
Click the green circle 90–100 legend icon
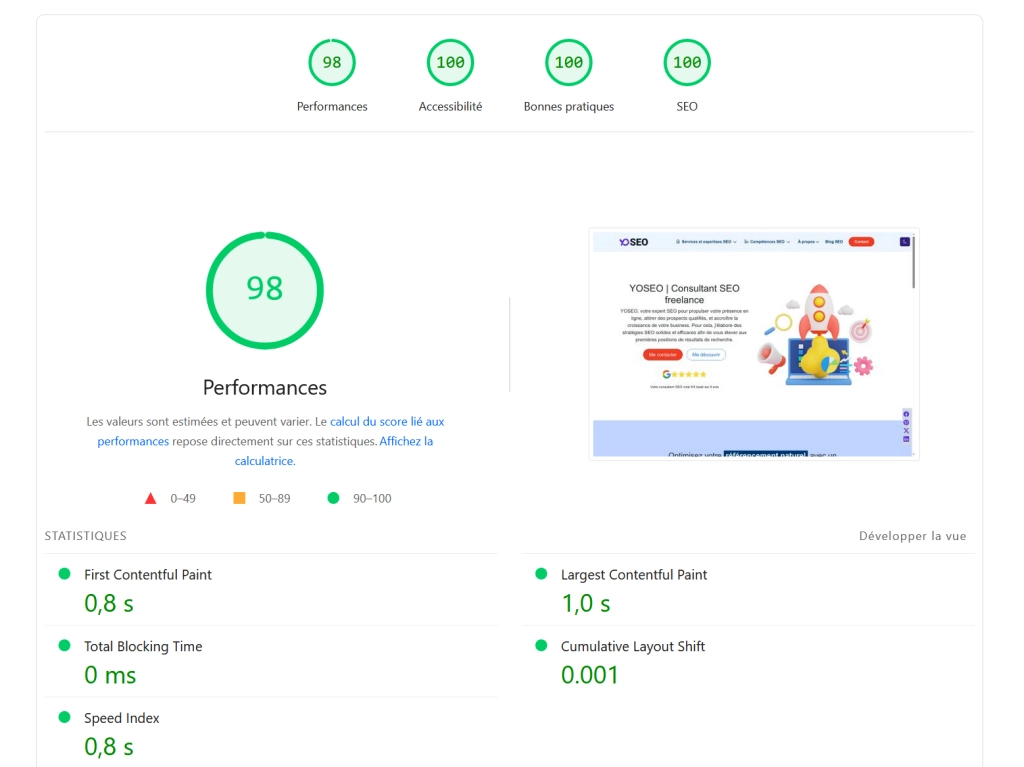(x=333, y=498)
